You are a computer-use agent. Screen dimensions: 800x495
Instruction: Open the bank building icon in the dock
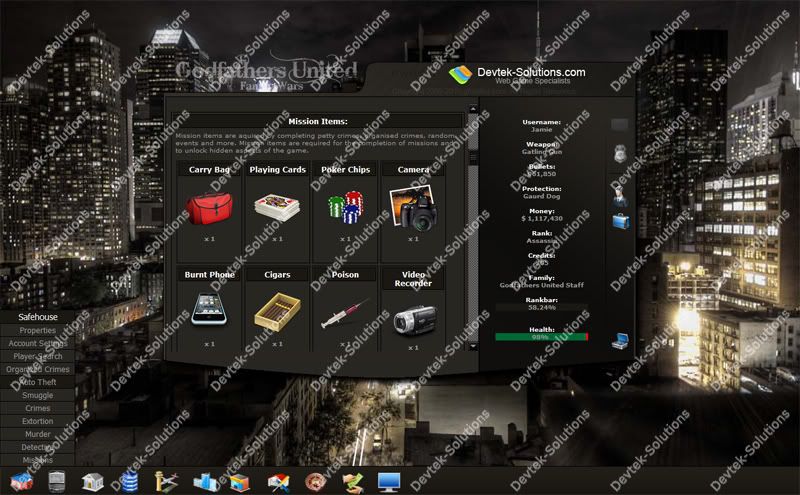click(x=95, y=481)
